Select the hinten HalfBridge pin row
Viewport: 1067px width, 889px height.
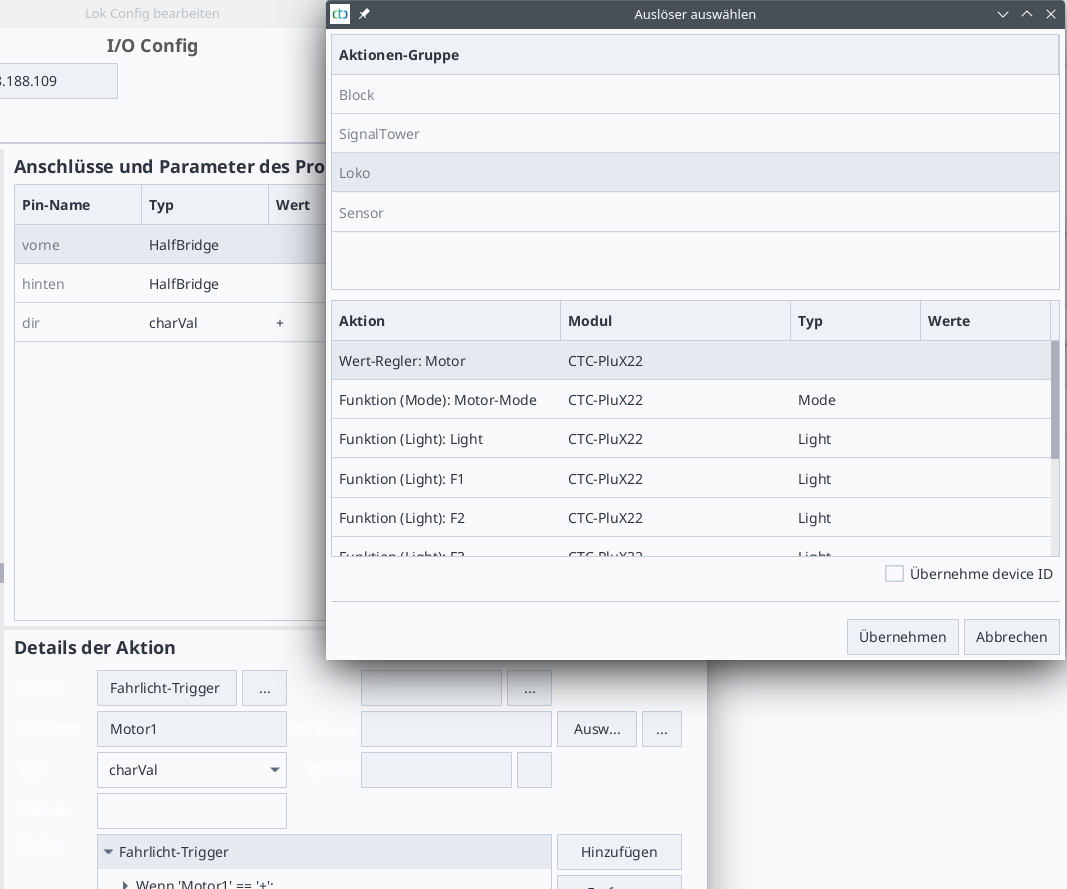pos(165,284)
